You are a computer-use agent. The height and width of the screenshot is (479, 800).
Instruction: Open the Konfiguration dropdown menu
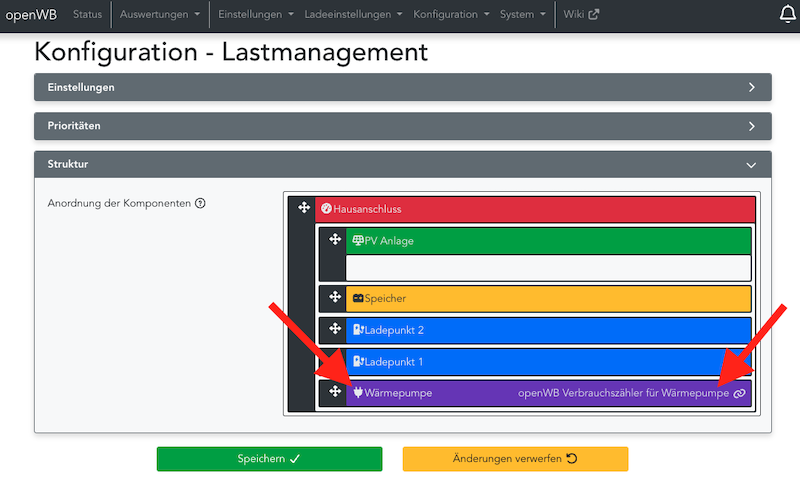point(451,14)
